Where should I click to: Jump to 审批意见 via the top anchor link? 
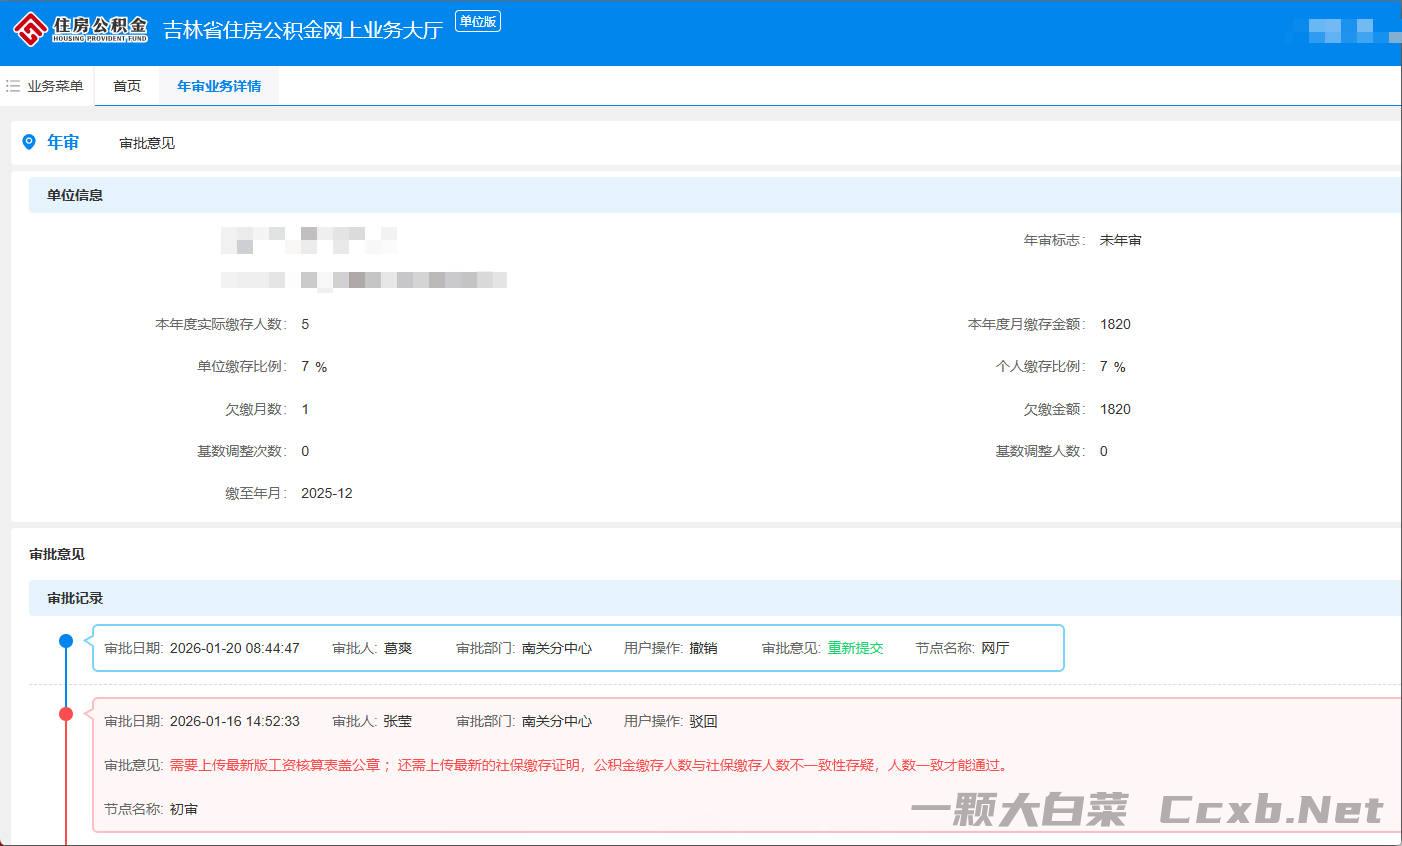click(147, 143)
